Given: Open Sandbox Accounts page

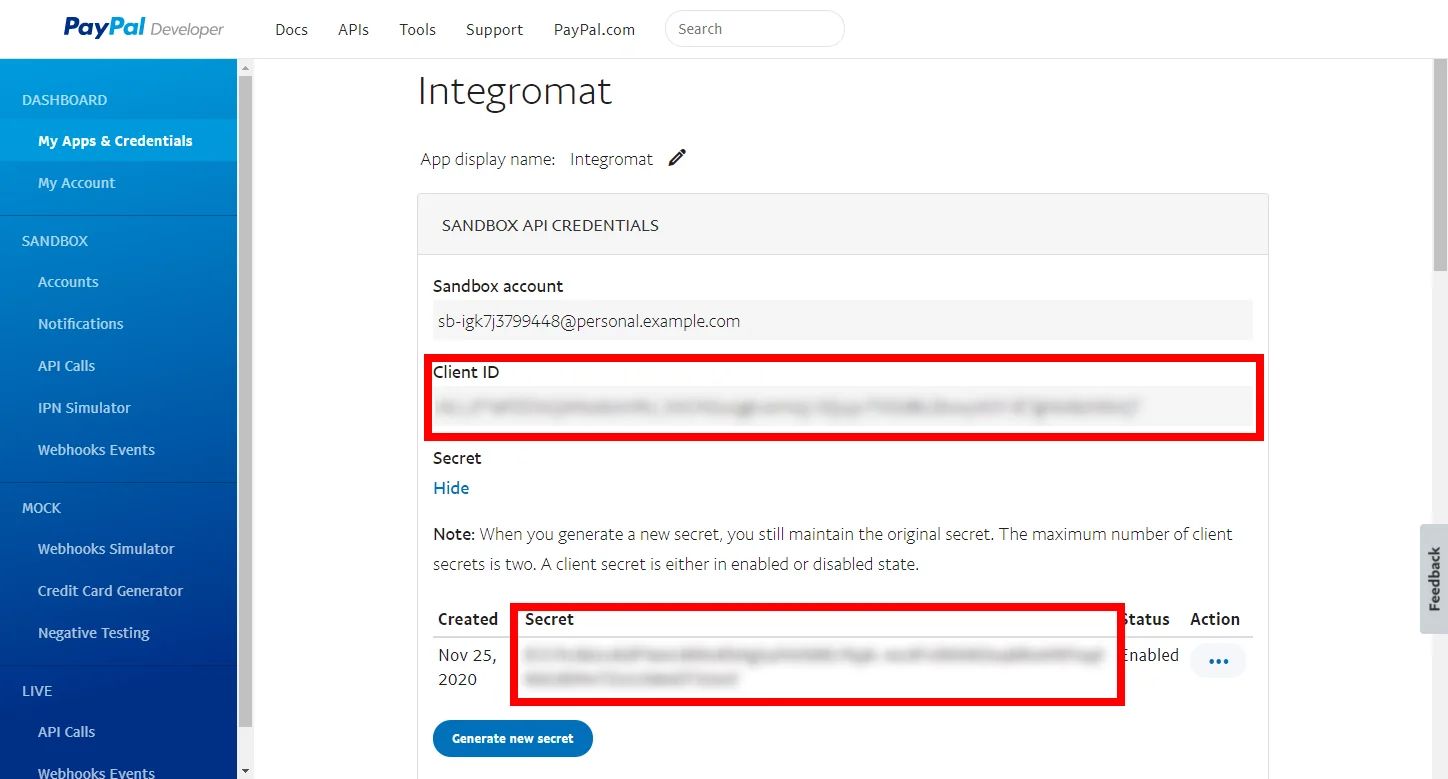Looking at the screenshot, I should (118, 282).
